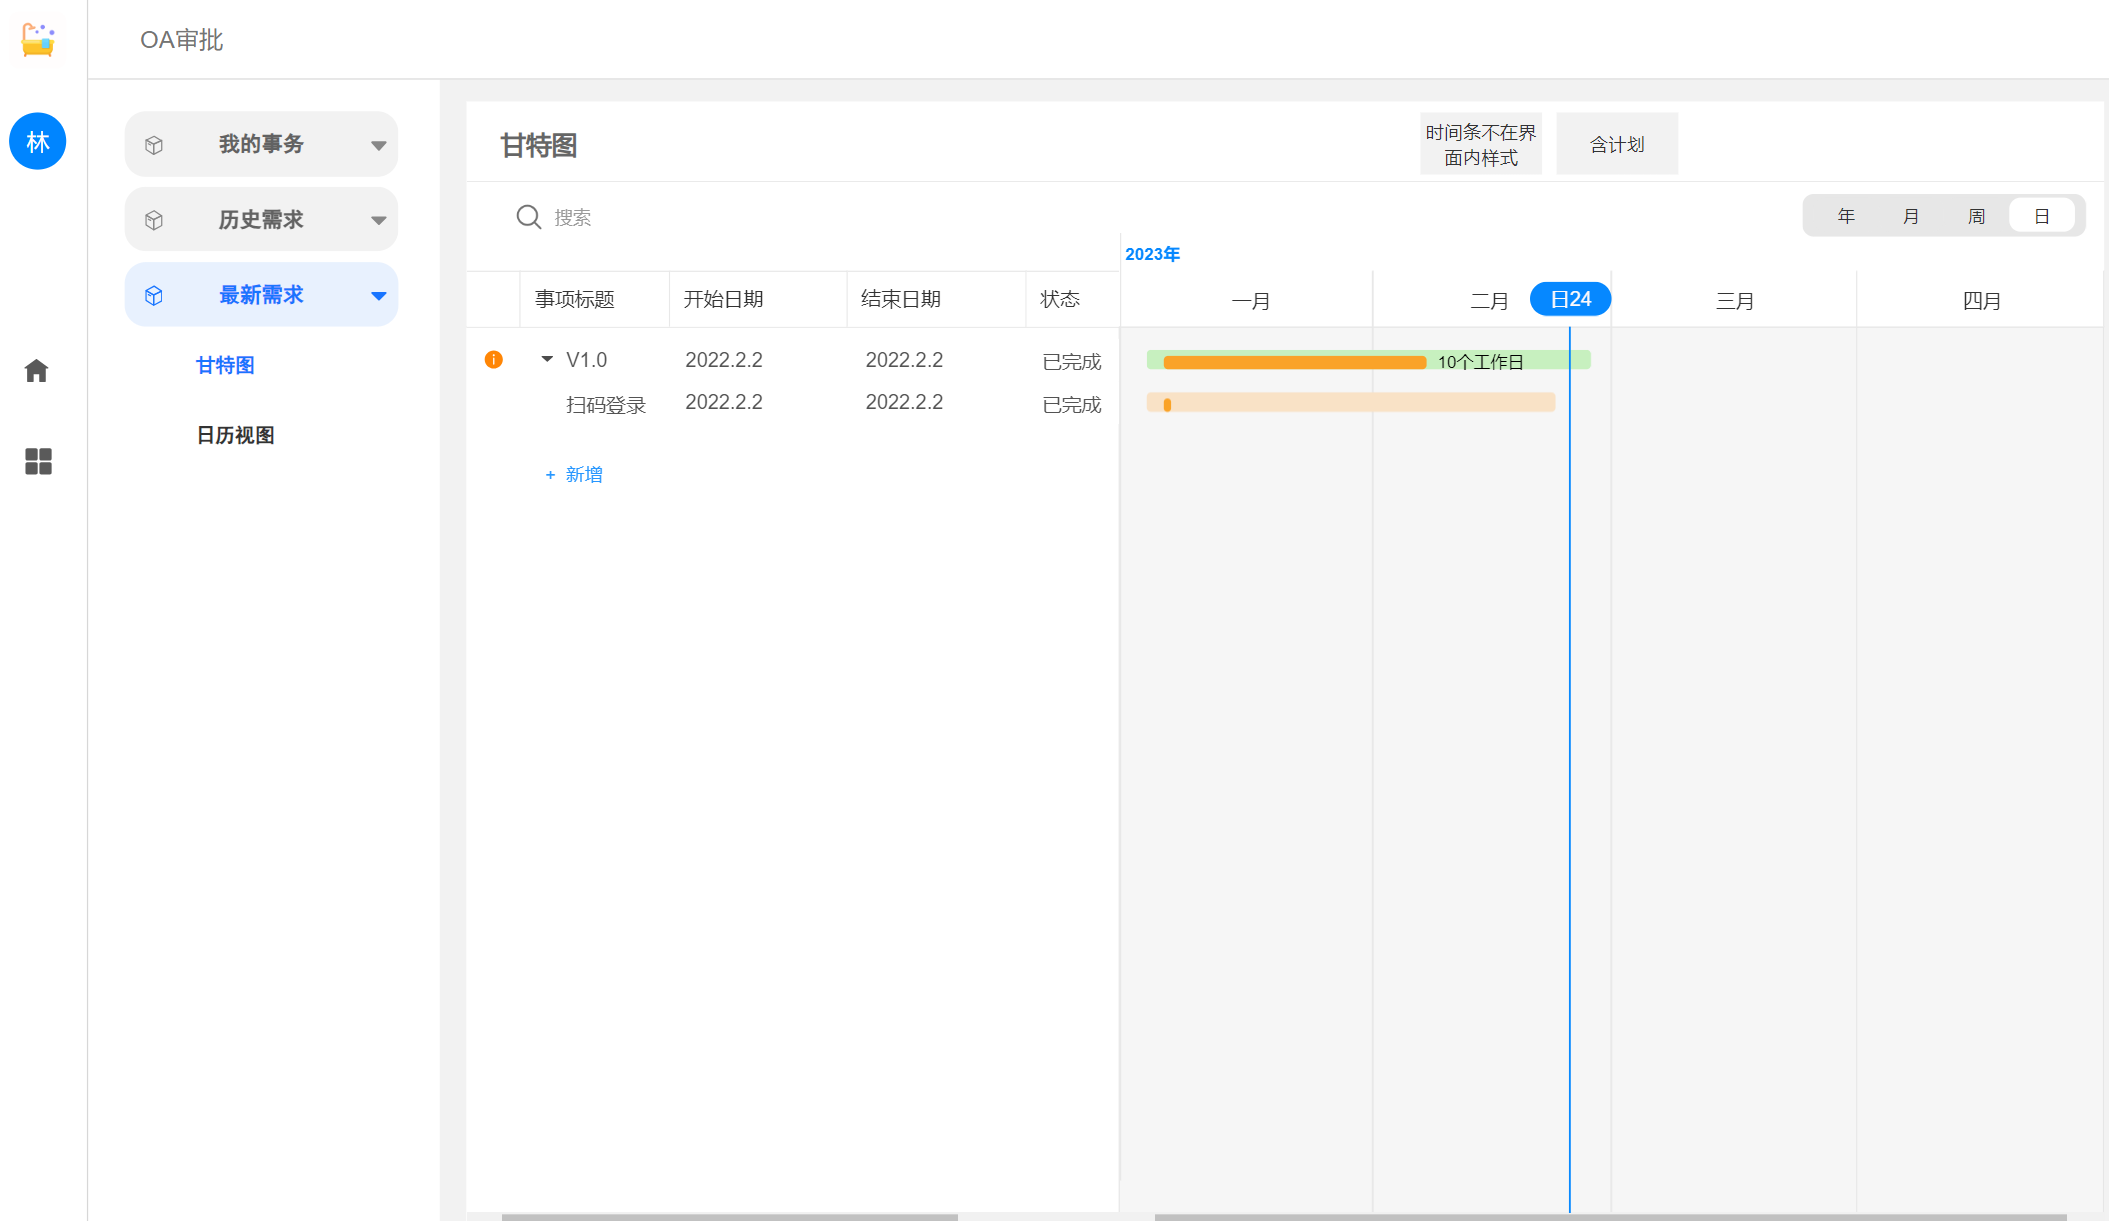The width and height of the screenshot is (2109, 1221).
Task: Click the timeline horizontal scrollbar
Action: (x=1611, y=1217)
